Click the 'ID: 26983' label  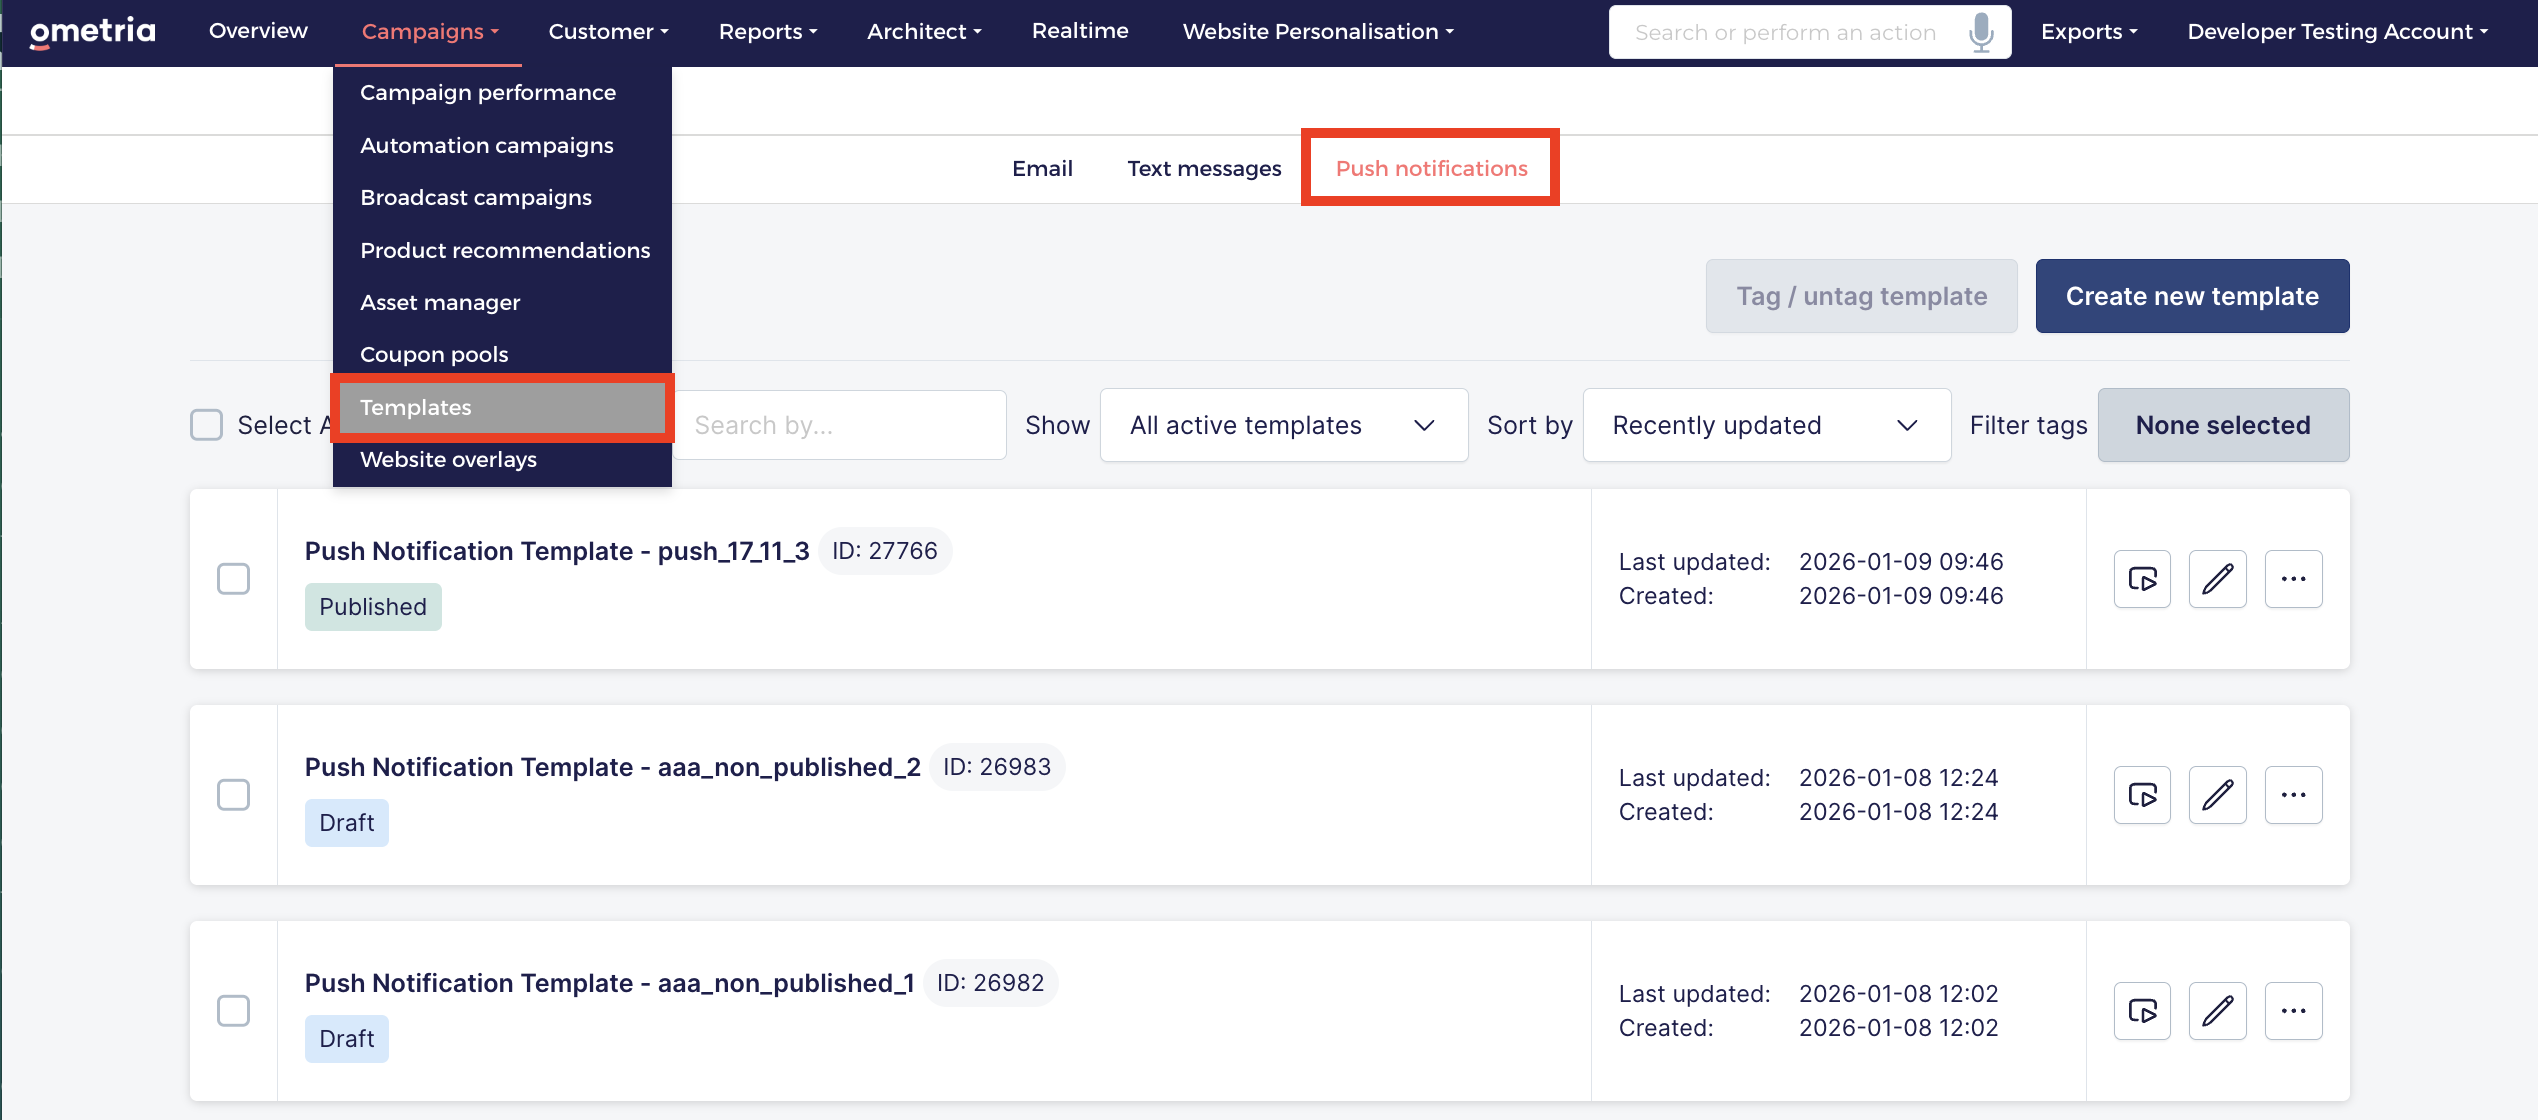tap(997, 767)
